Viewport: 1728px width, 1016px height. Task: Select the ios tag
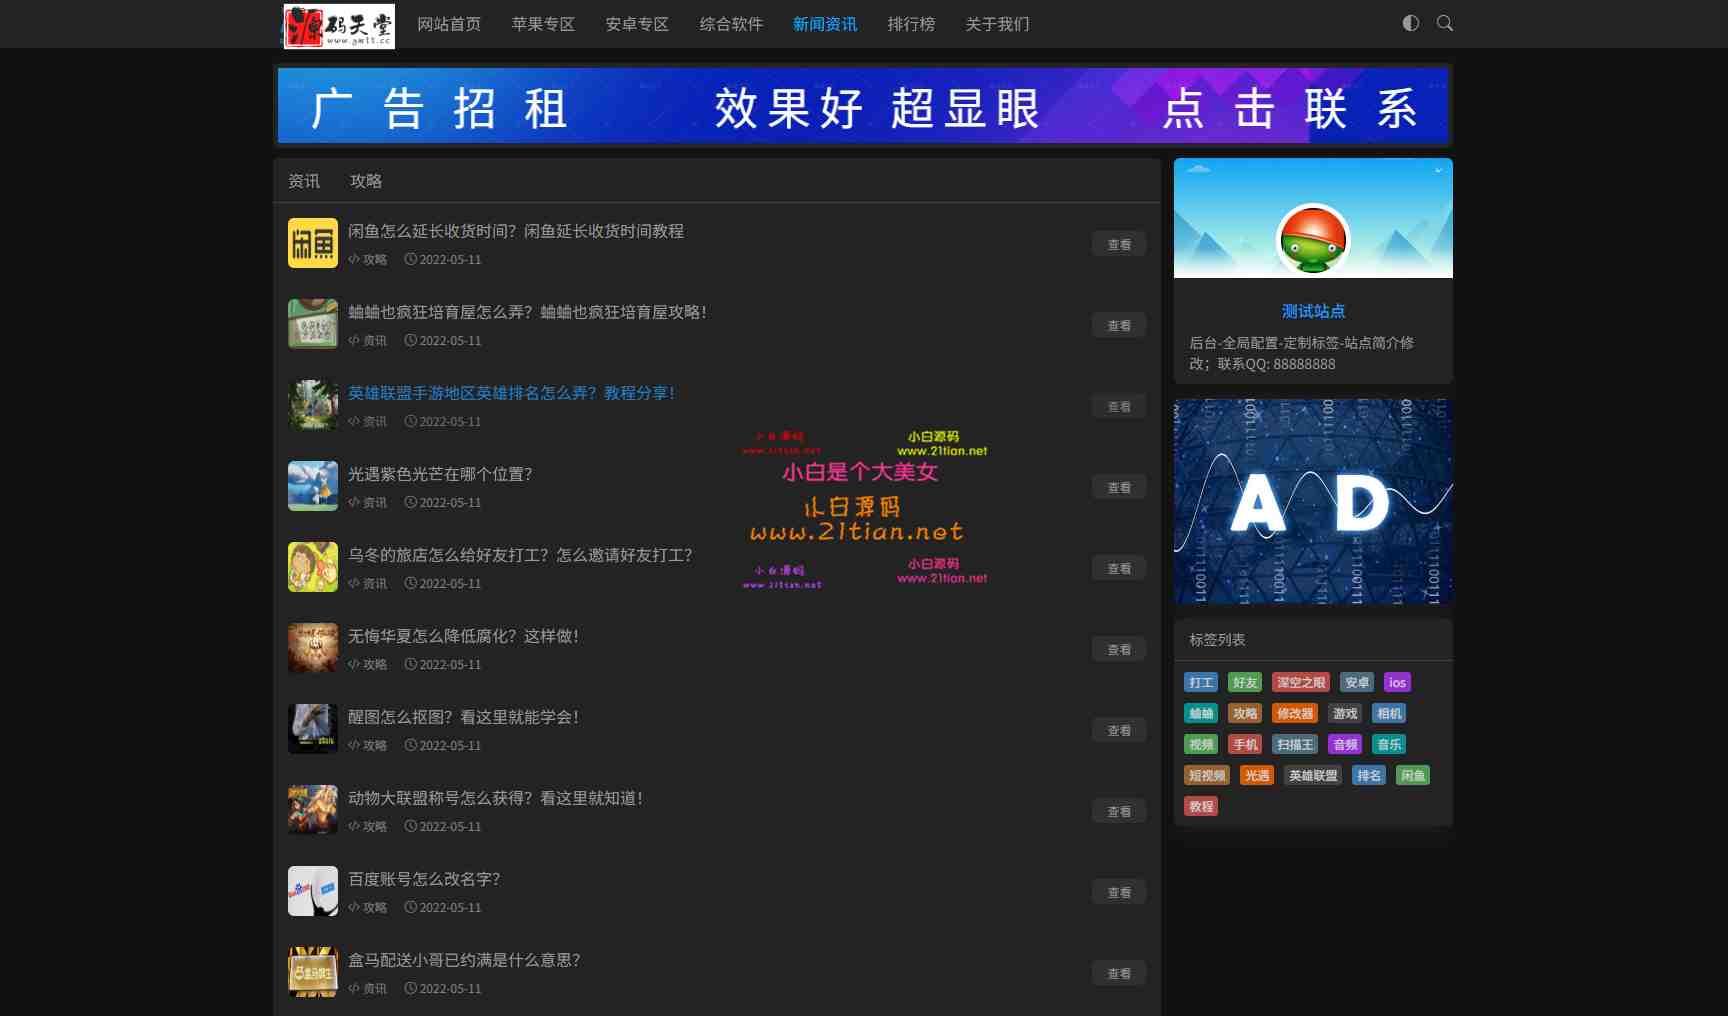tap(1396, 682)
